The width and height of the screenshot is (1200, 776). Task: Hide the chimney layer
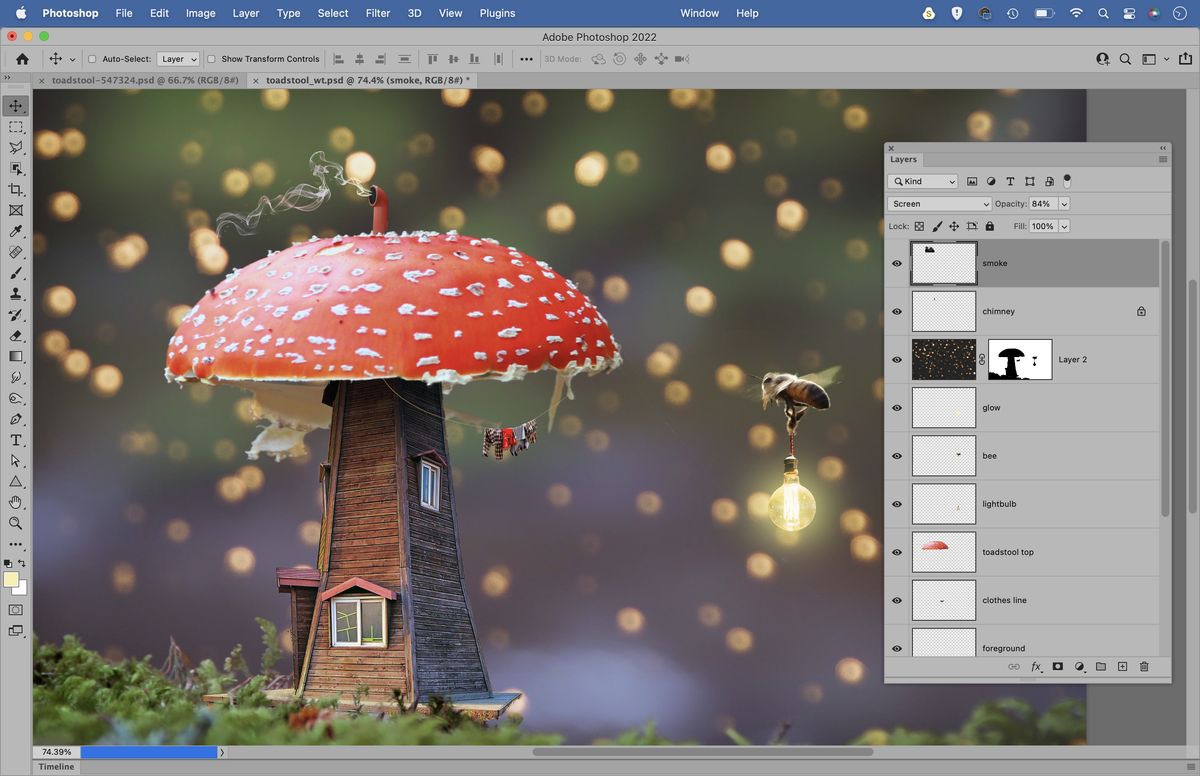coord(897,312)
